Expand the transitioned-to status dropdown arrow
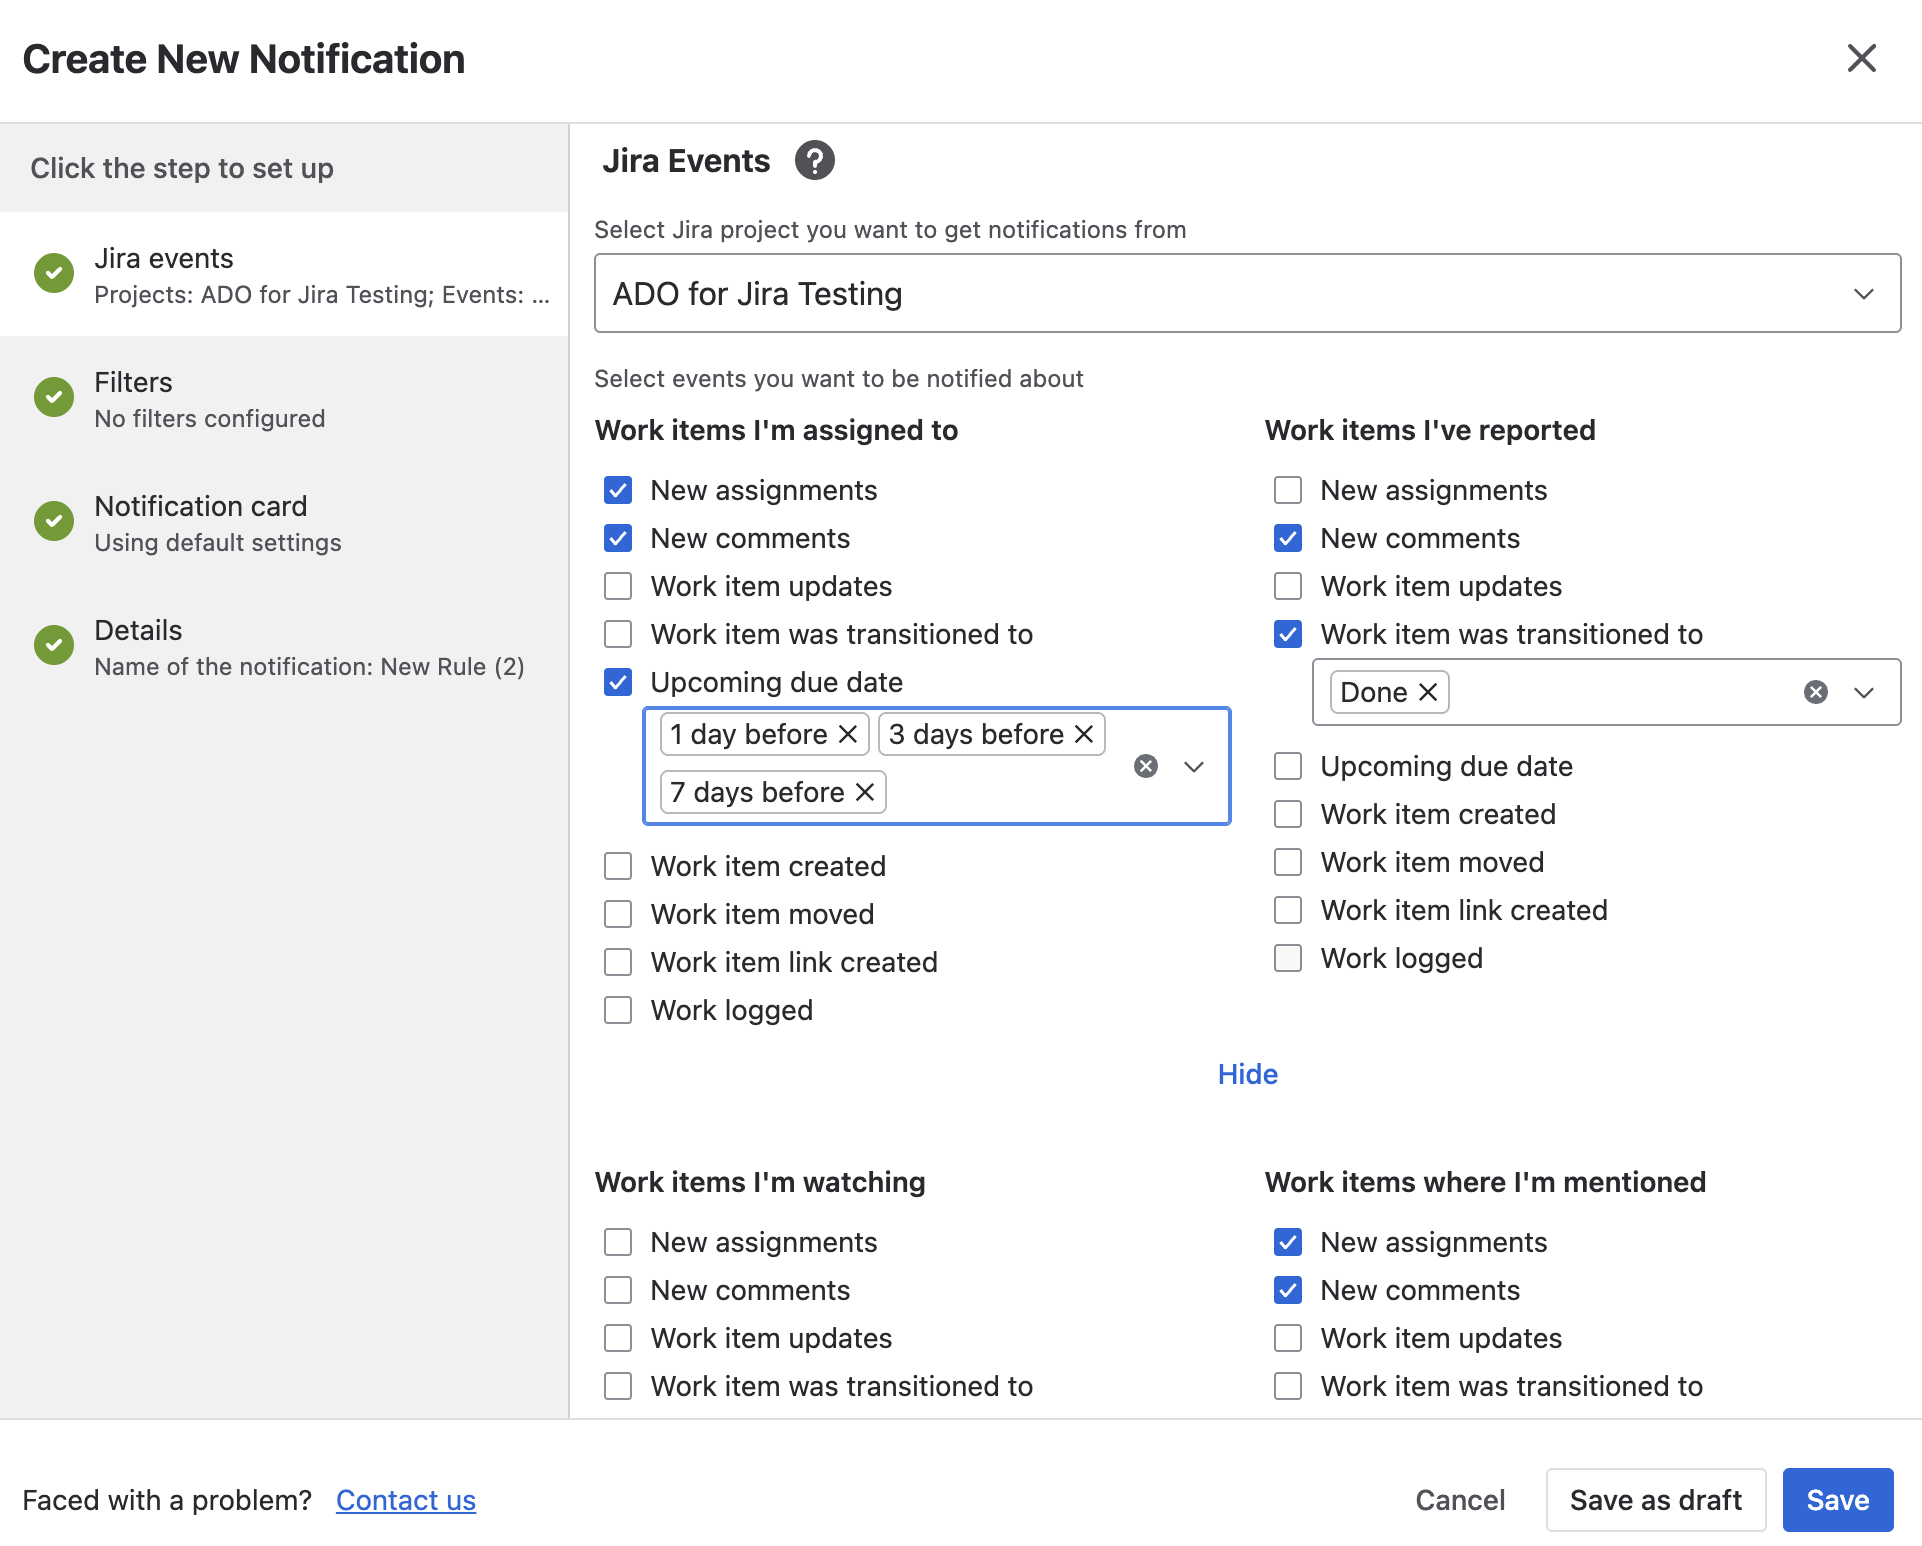This screenshot has width=1922, height=1546. pos(1864,692)
